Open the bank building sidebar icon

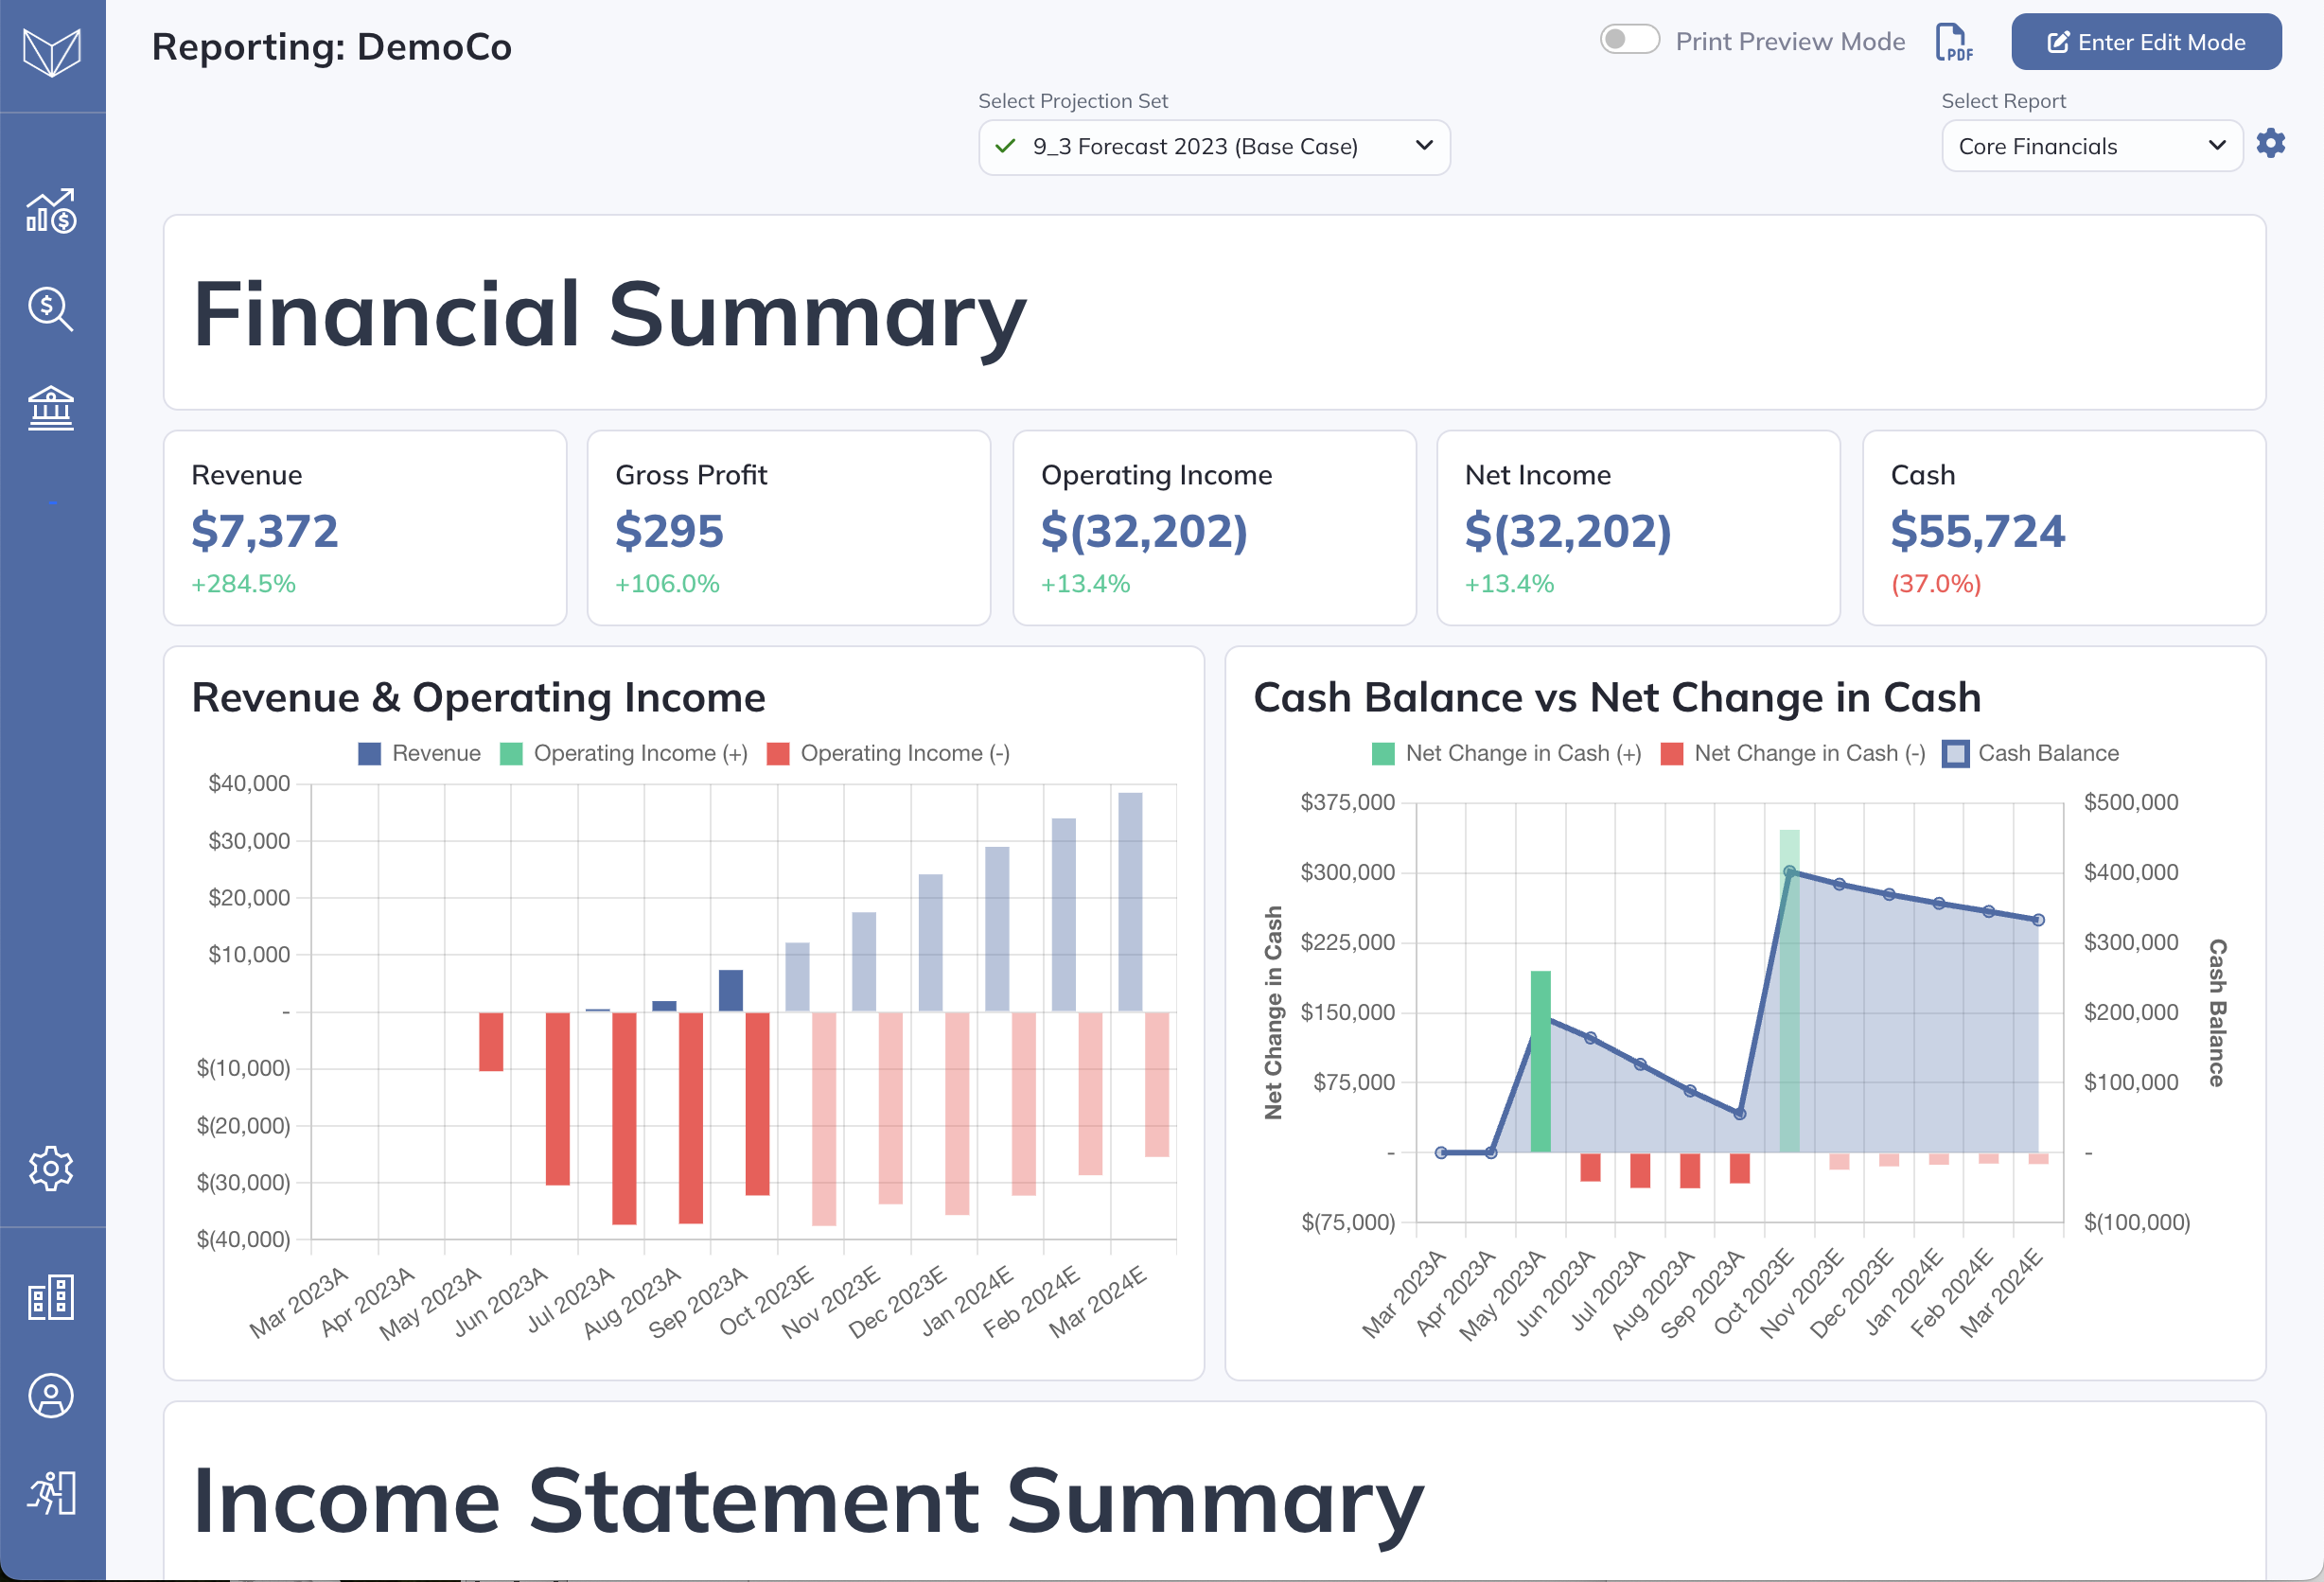click(51, 408)
